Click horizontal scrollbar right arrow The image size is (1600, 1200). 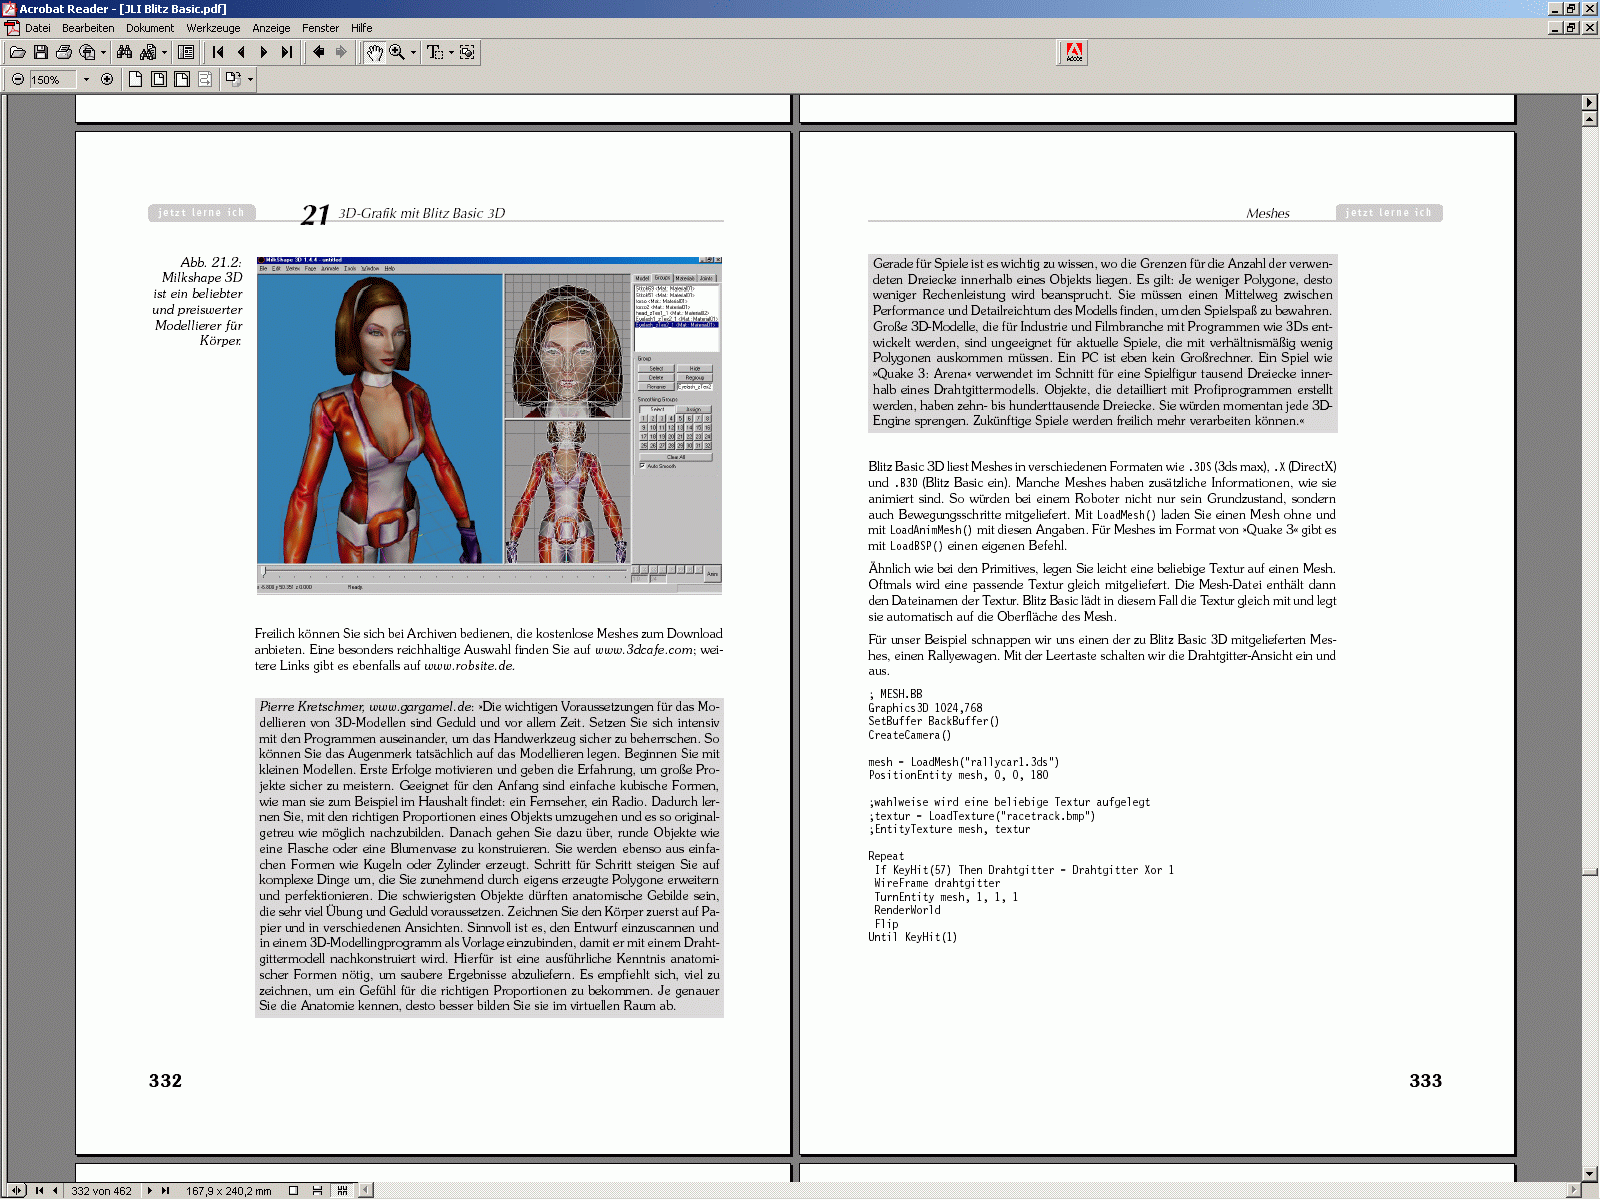point(1574,1191)
